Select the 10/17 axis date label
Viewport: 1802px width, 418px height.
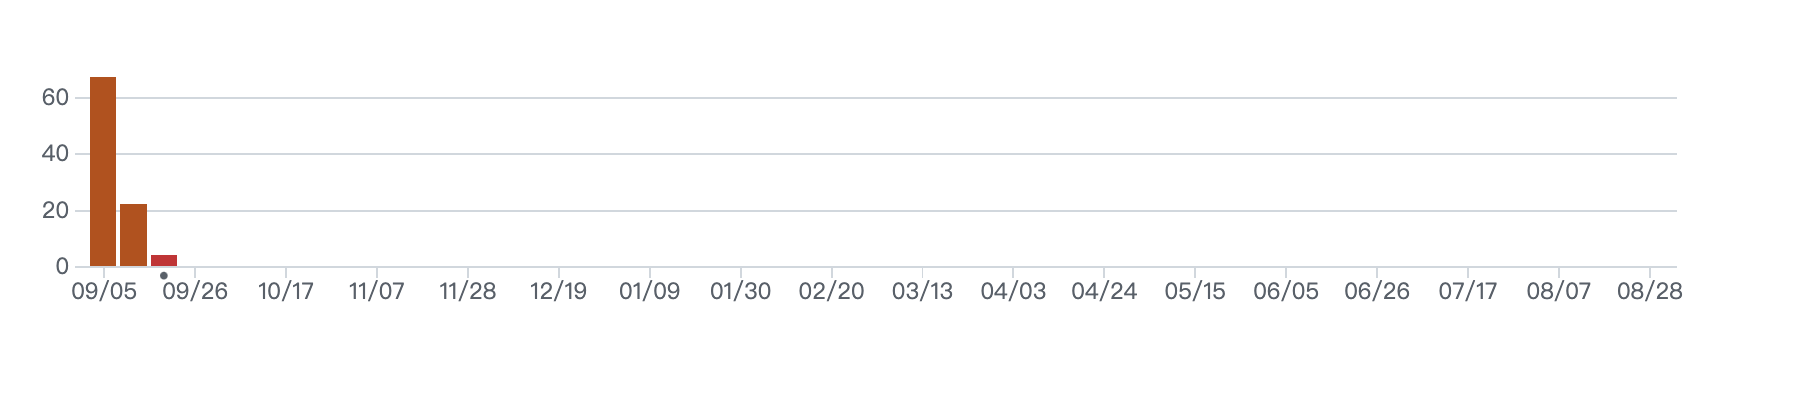click(286, 291)
